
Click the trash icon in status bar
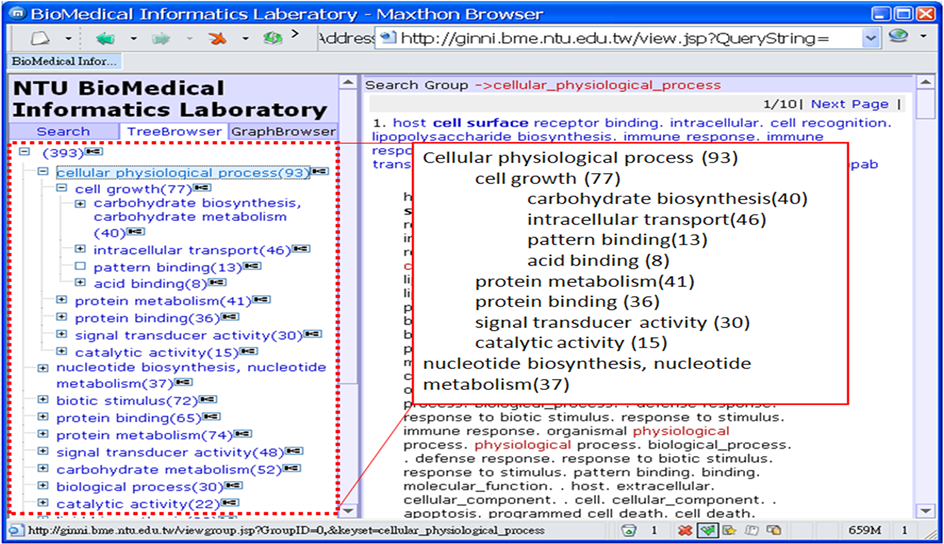(629, 530)
